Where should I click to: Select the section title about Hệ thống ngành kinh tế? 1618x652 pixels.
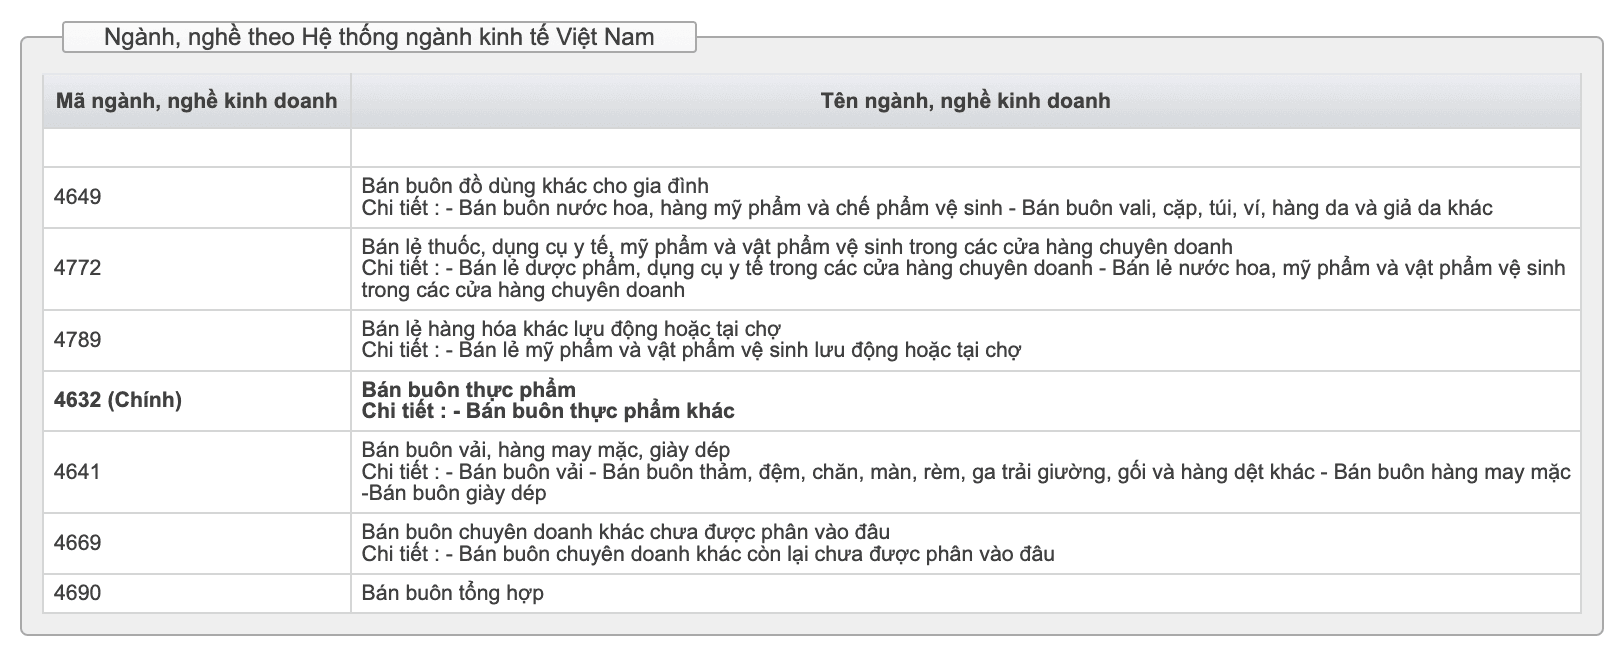(379, 38)
